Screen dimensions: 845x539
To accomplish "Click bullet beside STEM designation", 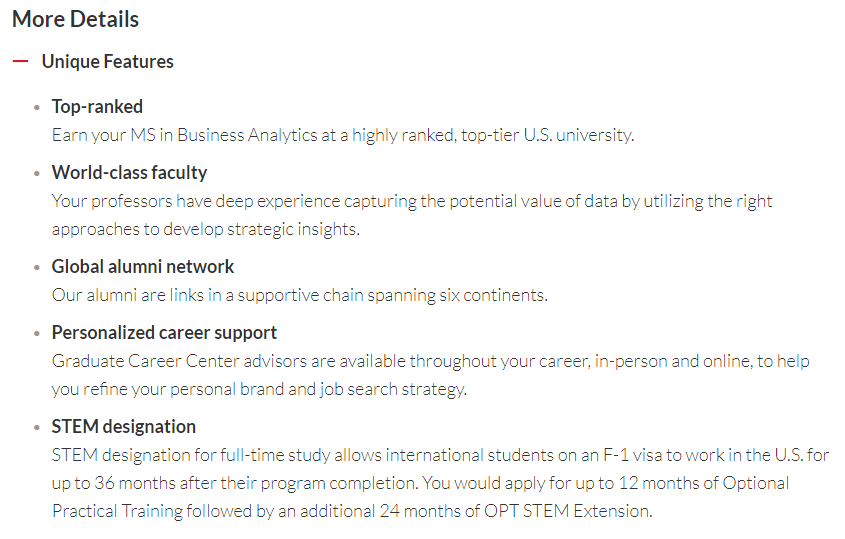I will [x=37, y=428].
